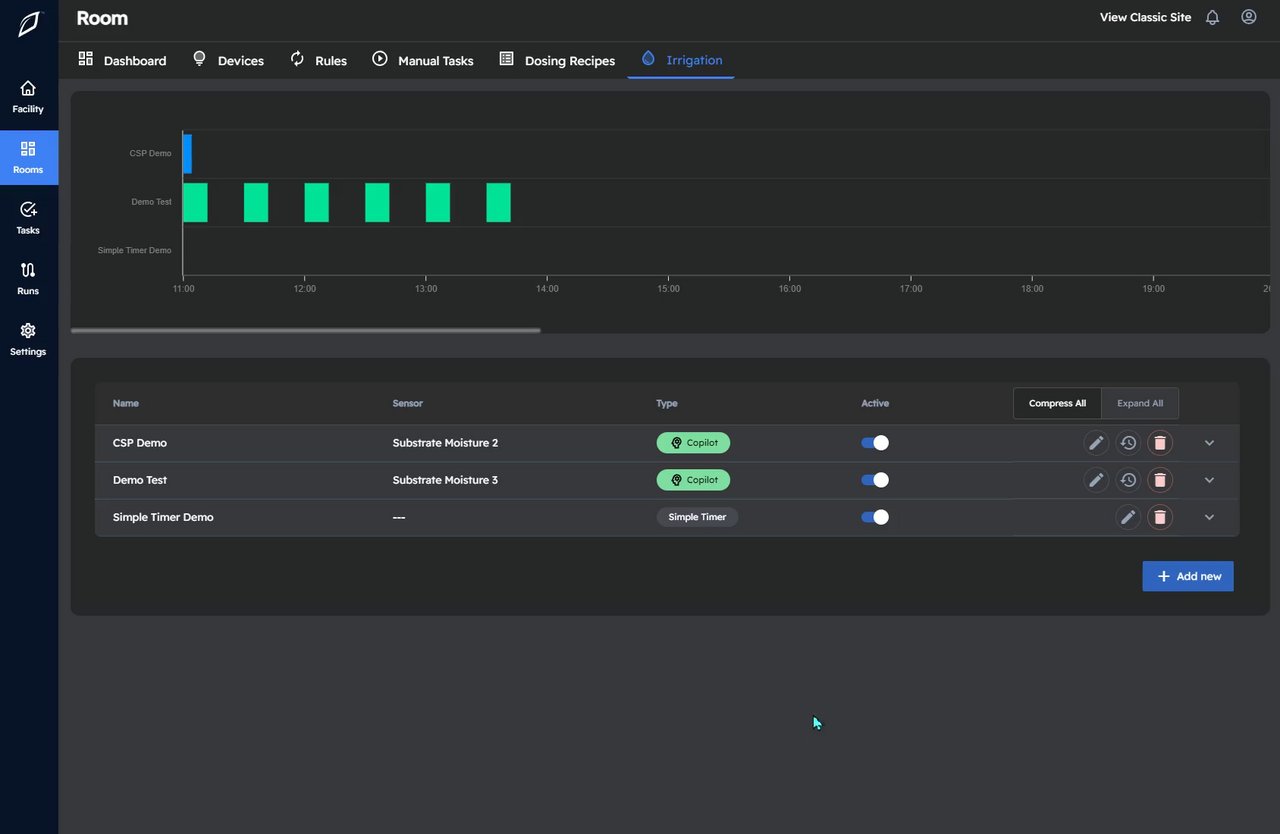Open the Tasks sidebar section
Image resolution: width=1280 pixels, height=834 pixels.
tap(28, 218)
